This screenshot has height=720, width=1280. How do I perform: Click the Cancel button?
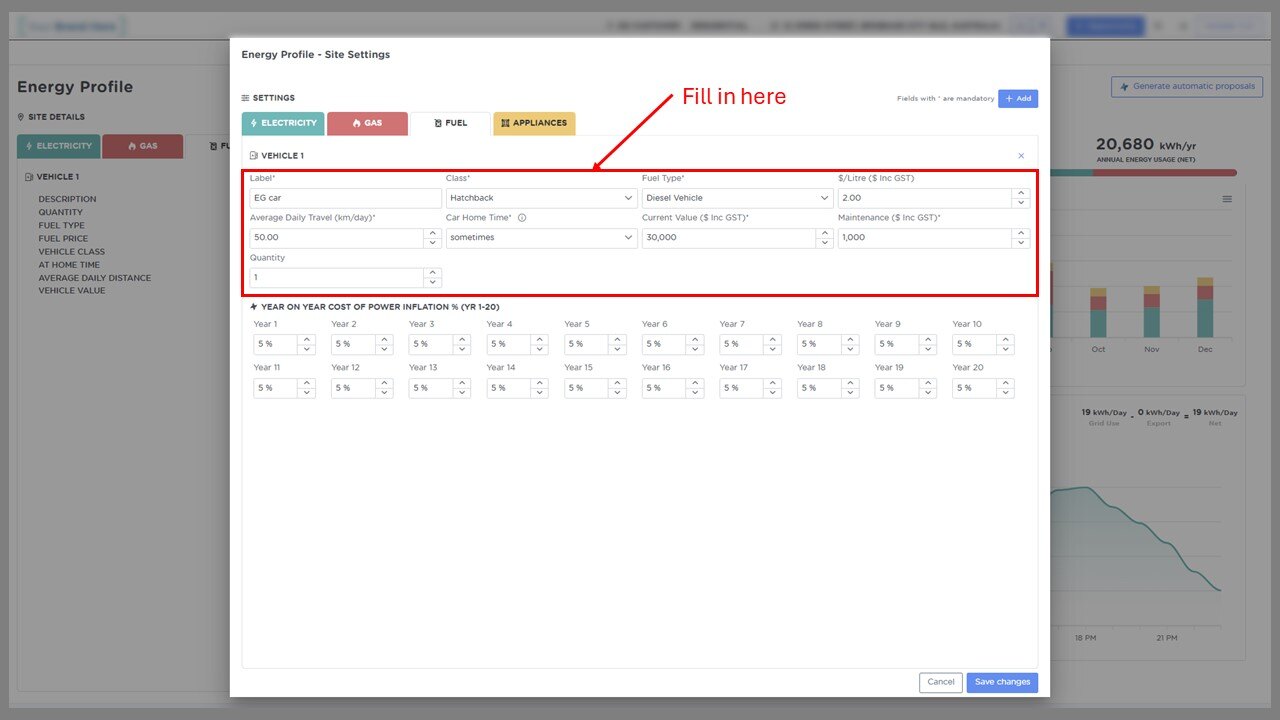pyautogui.click(x=941, y=682)
